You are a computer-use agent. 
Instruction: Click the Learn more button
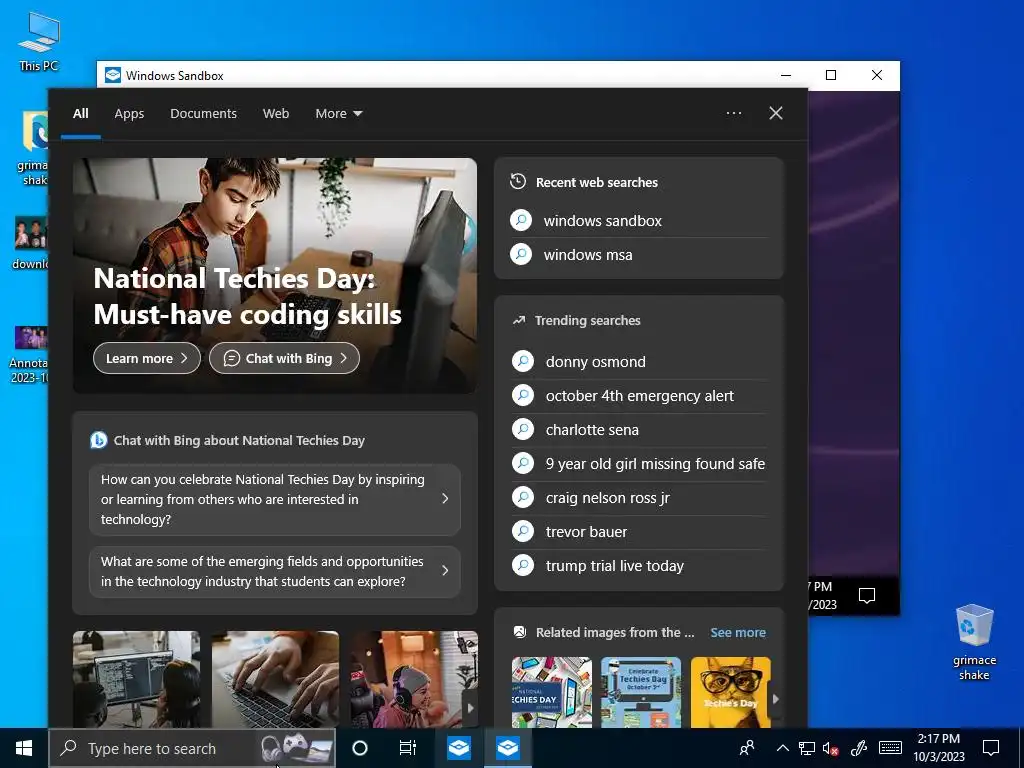[147, 358]
